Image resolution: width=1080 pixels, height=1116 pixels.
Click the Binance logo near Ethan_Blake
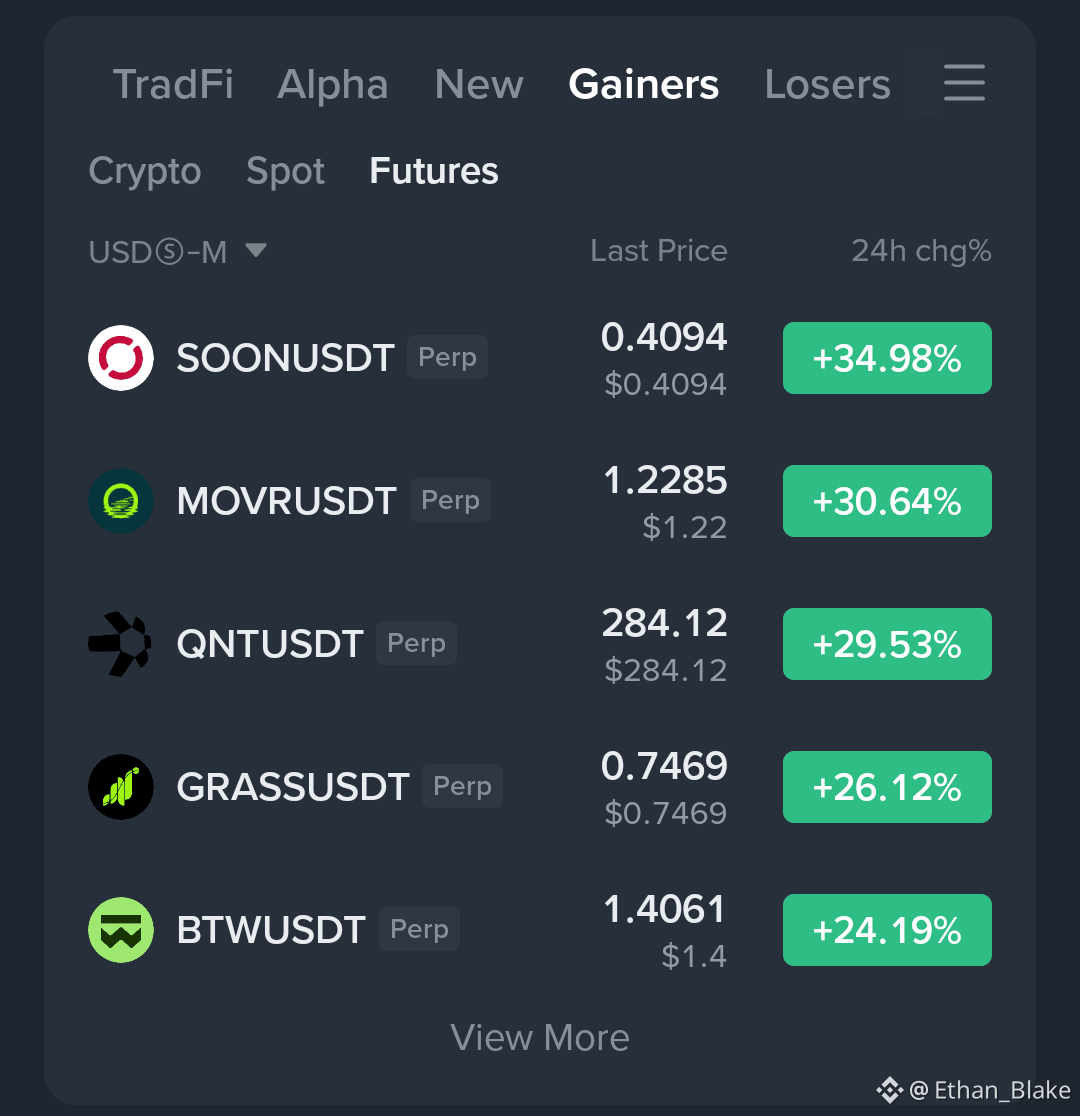point(889,1090)
